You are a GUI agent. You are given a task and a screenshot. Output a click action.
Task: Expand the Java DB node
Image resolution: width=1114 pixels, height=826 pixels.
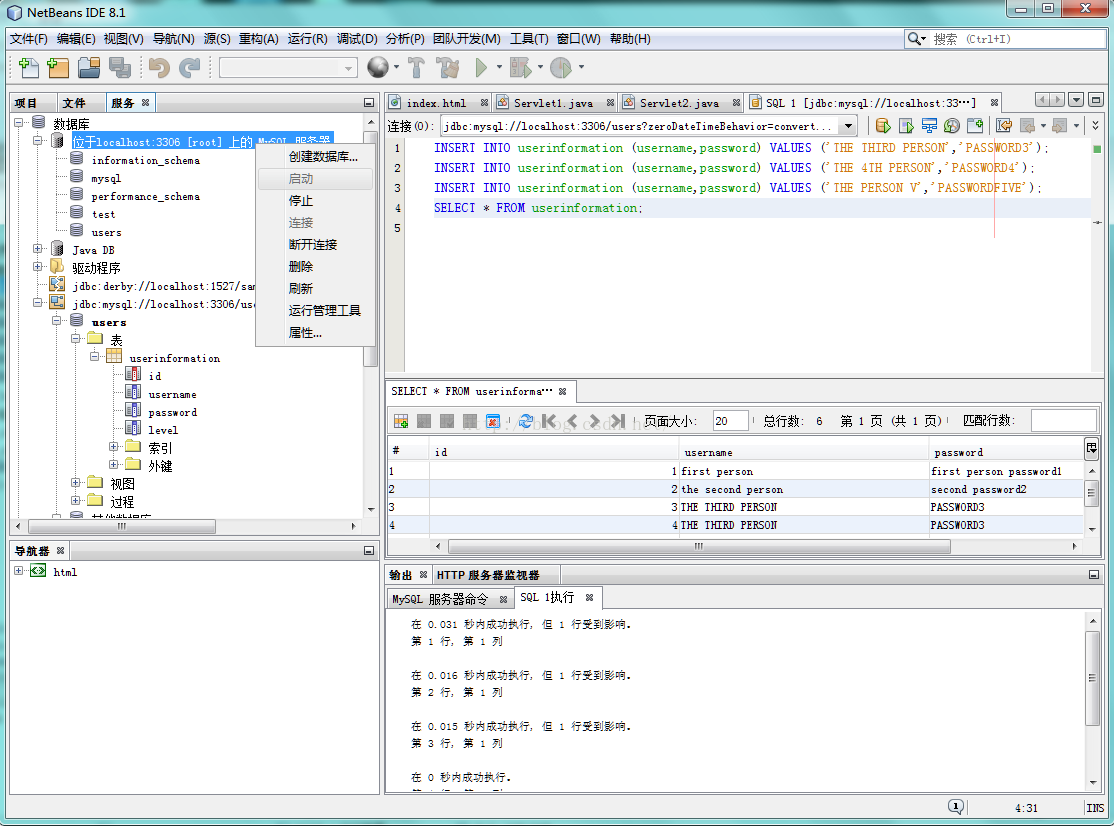[x=38, y=249]
